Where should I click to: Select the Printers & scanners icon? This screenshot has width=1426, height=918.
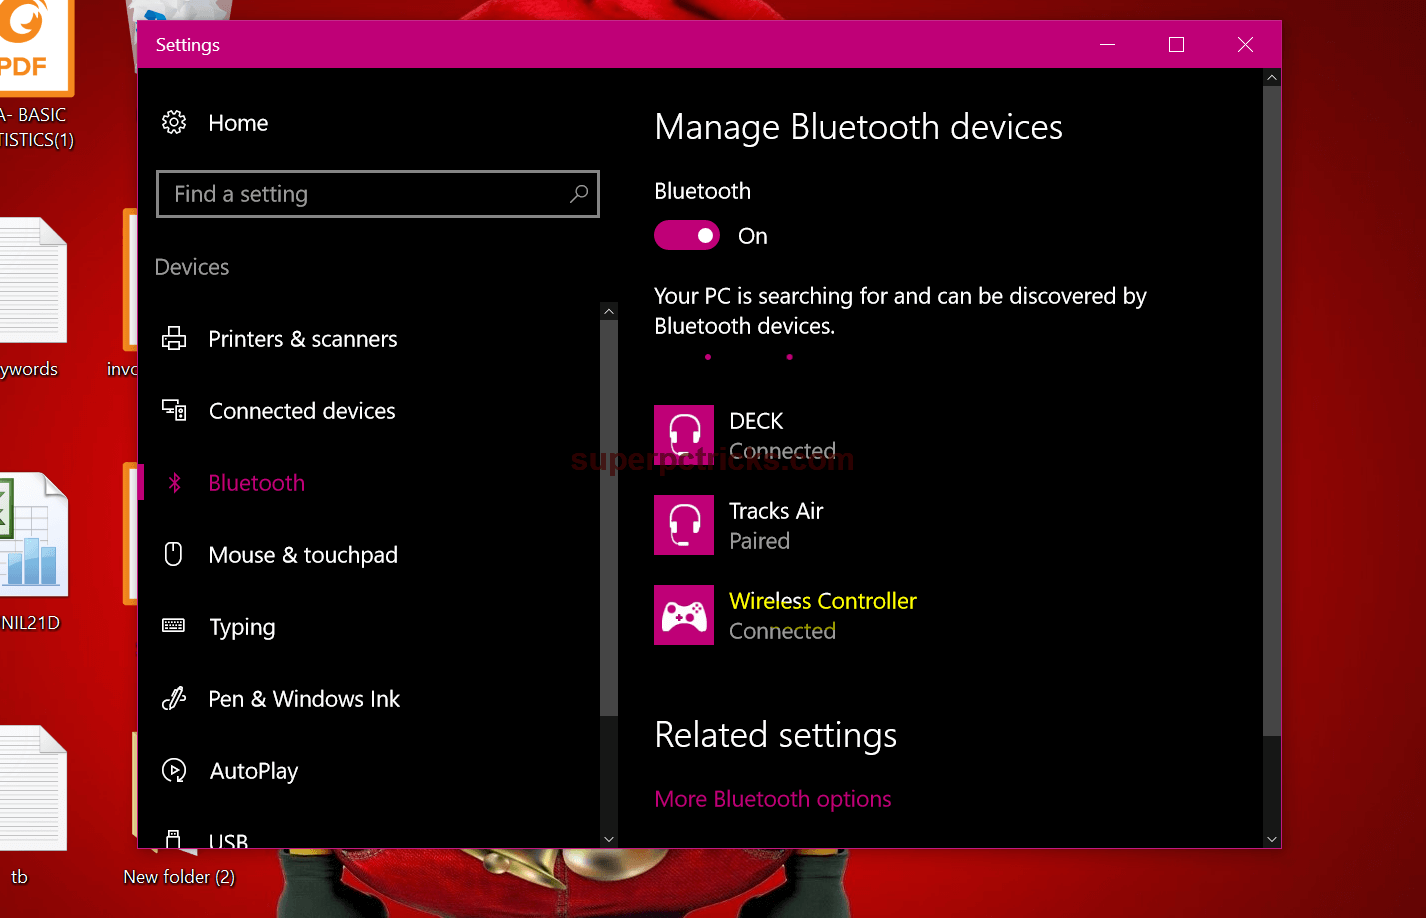click(x=174, y=338)
